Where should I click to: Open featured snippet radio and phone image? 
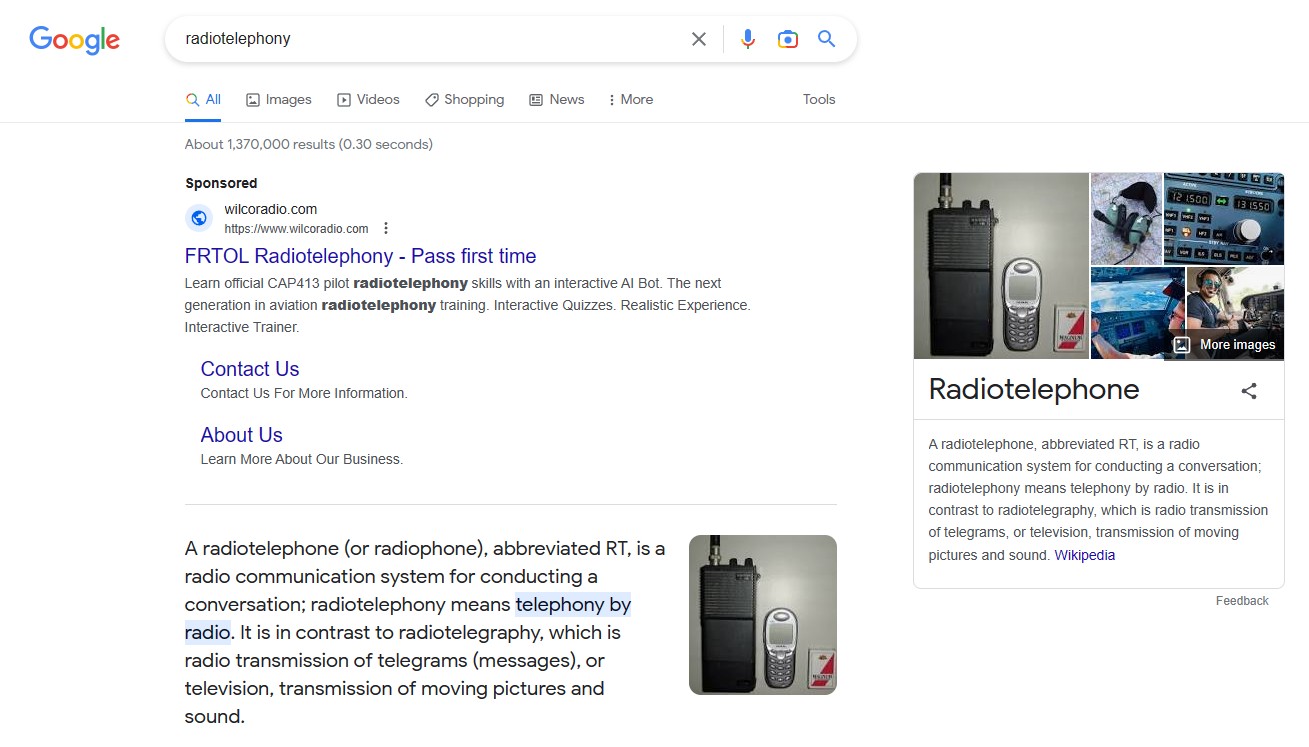(763, 615)
